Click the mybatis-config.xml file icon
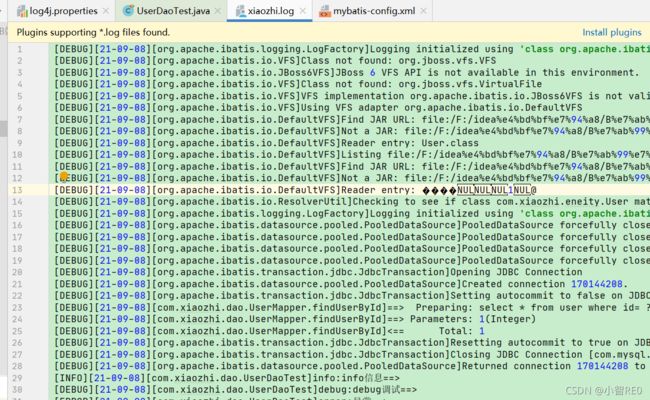Screen dimensions: 650x400 coord(325,11)
